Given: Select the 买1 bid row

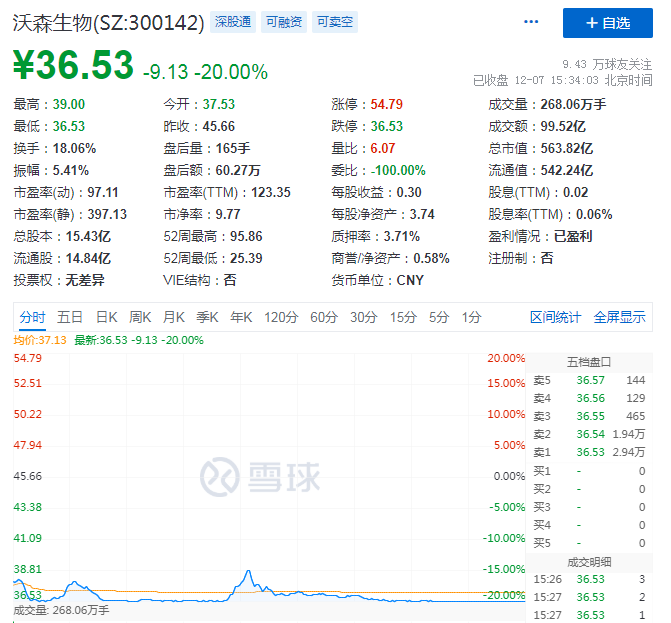Looking at the screenshot, I should pos(589,471).
